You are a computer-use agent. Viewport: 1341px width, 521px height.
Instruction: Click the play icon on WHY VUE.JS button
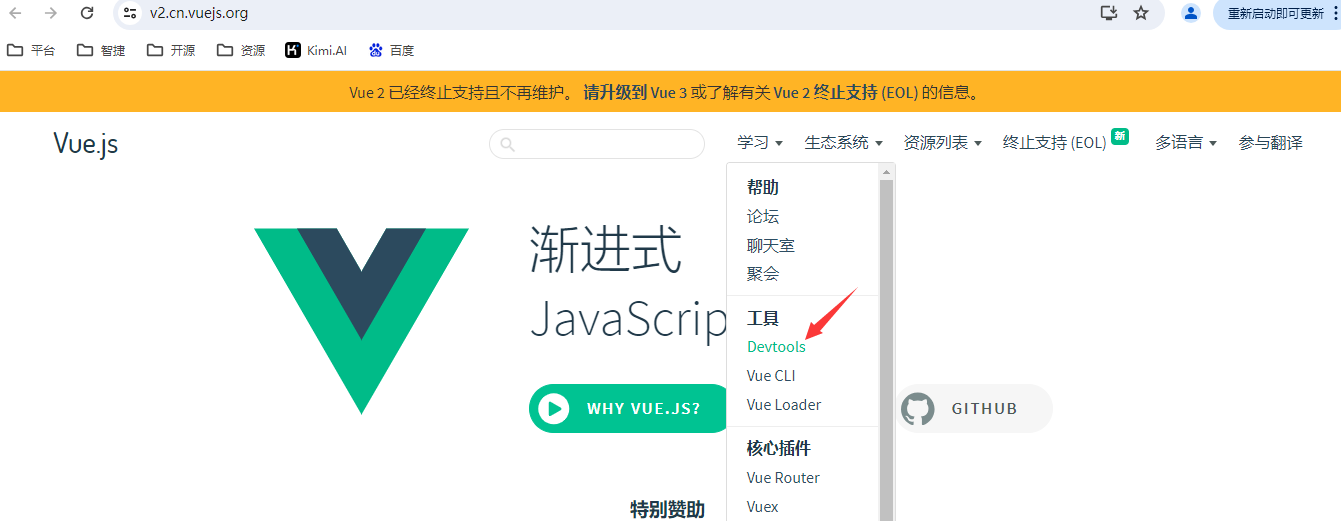pyautogui.click(x=553, y=408)
